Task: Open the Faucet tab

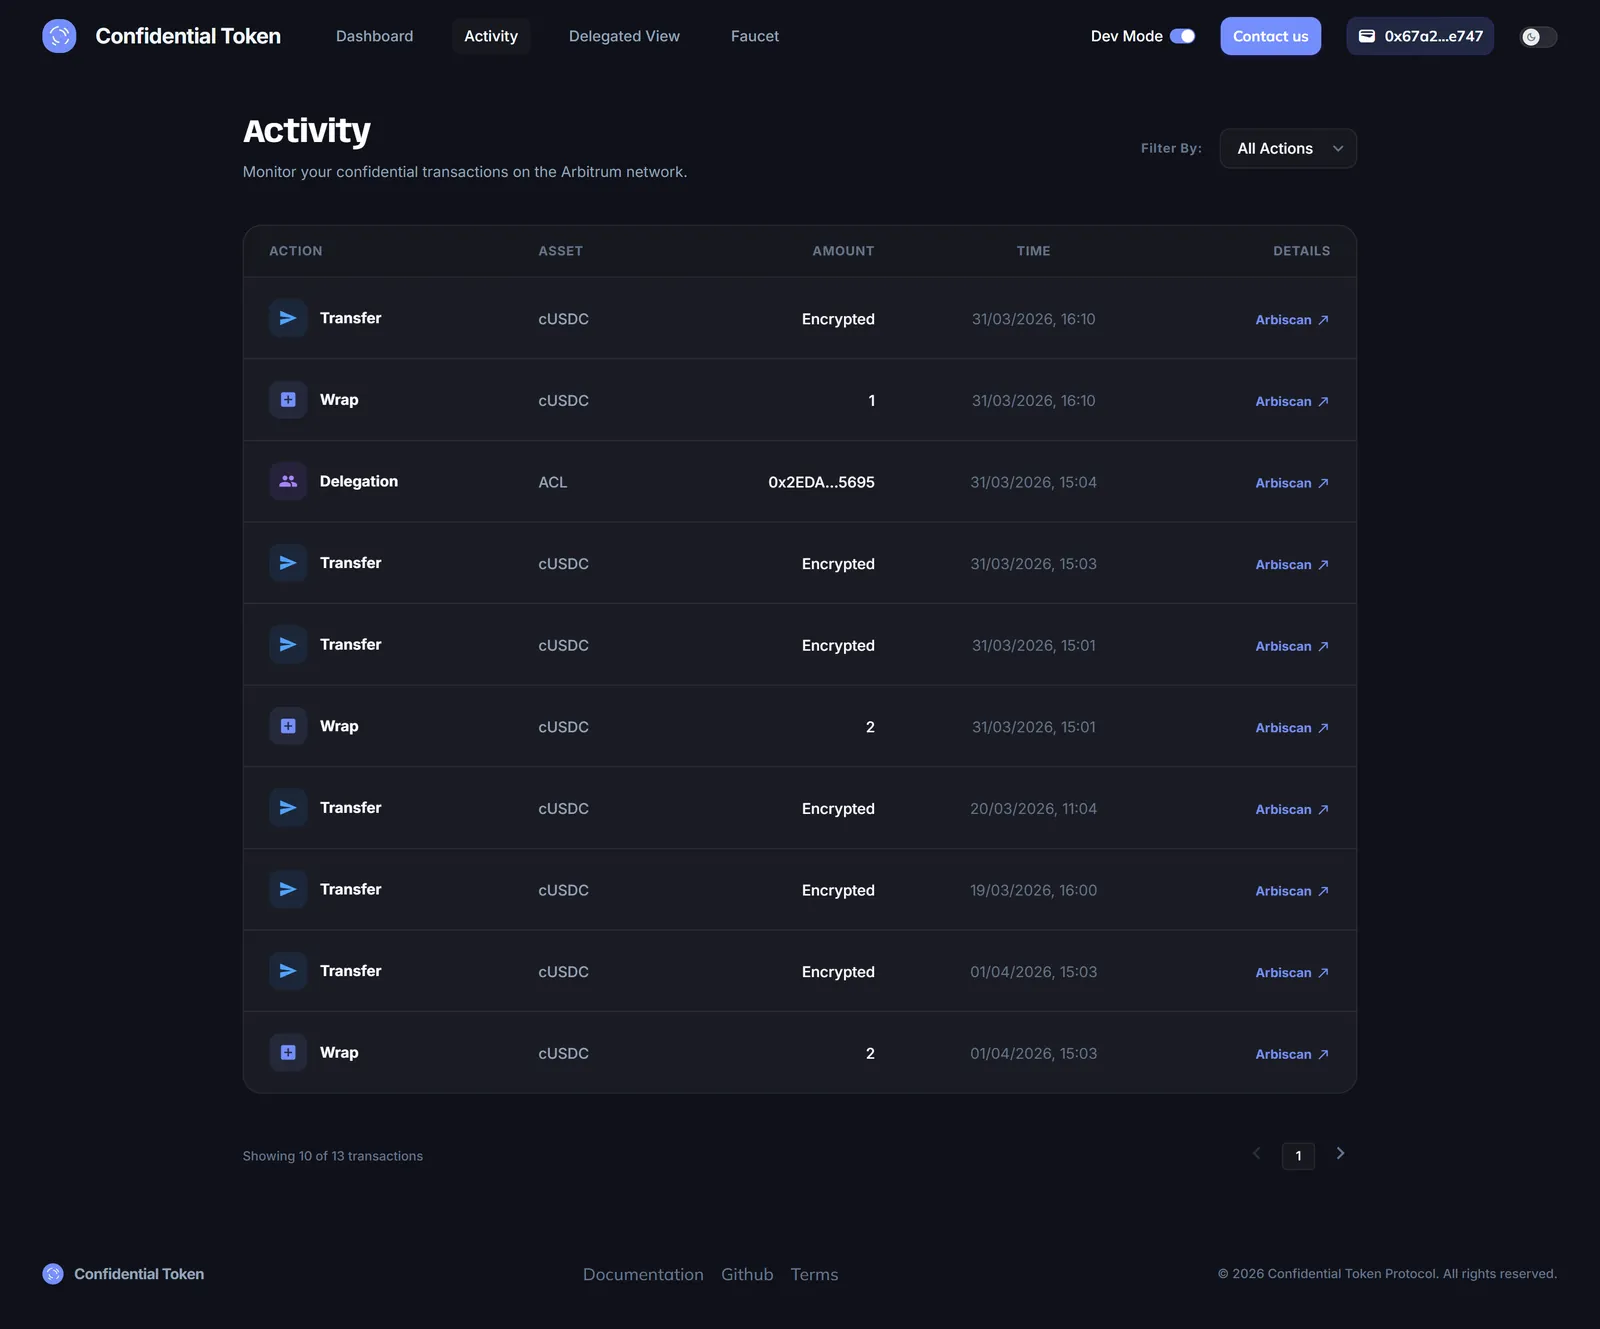Action: click(x=755, y=36)
